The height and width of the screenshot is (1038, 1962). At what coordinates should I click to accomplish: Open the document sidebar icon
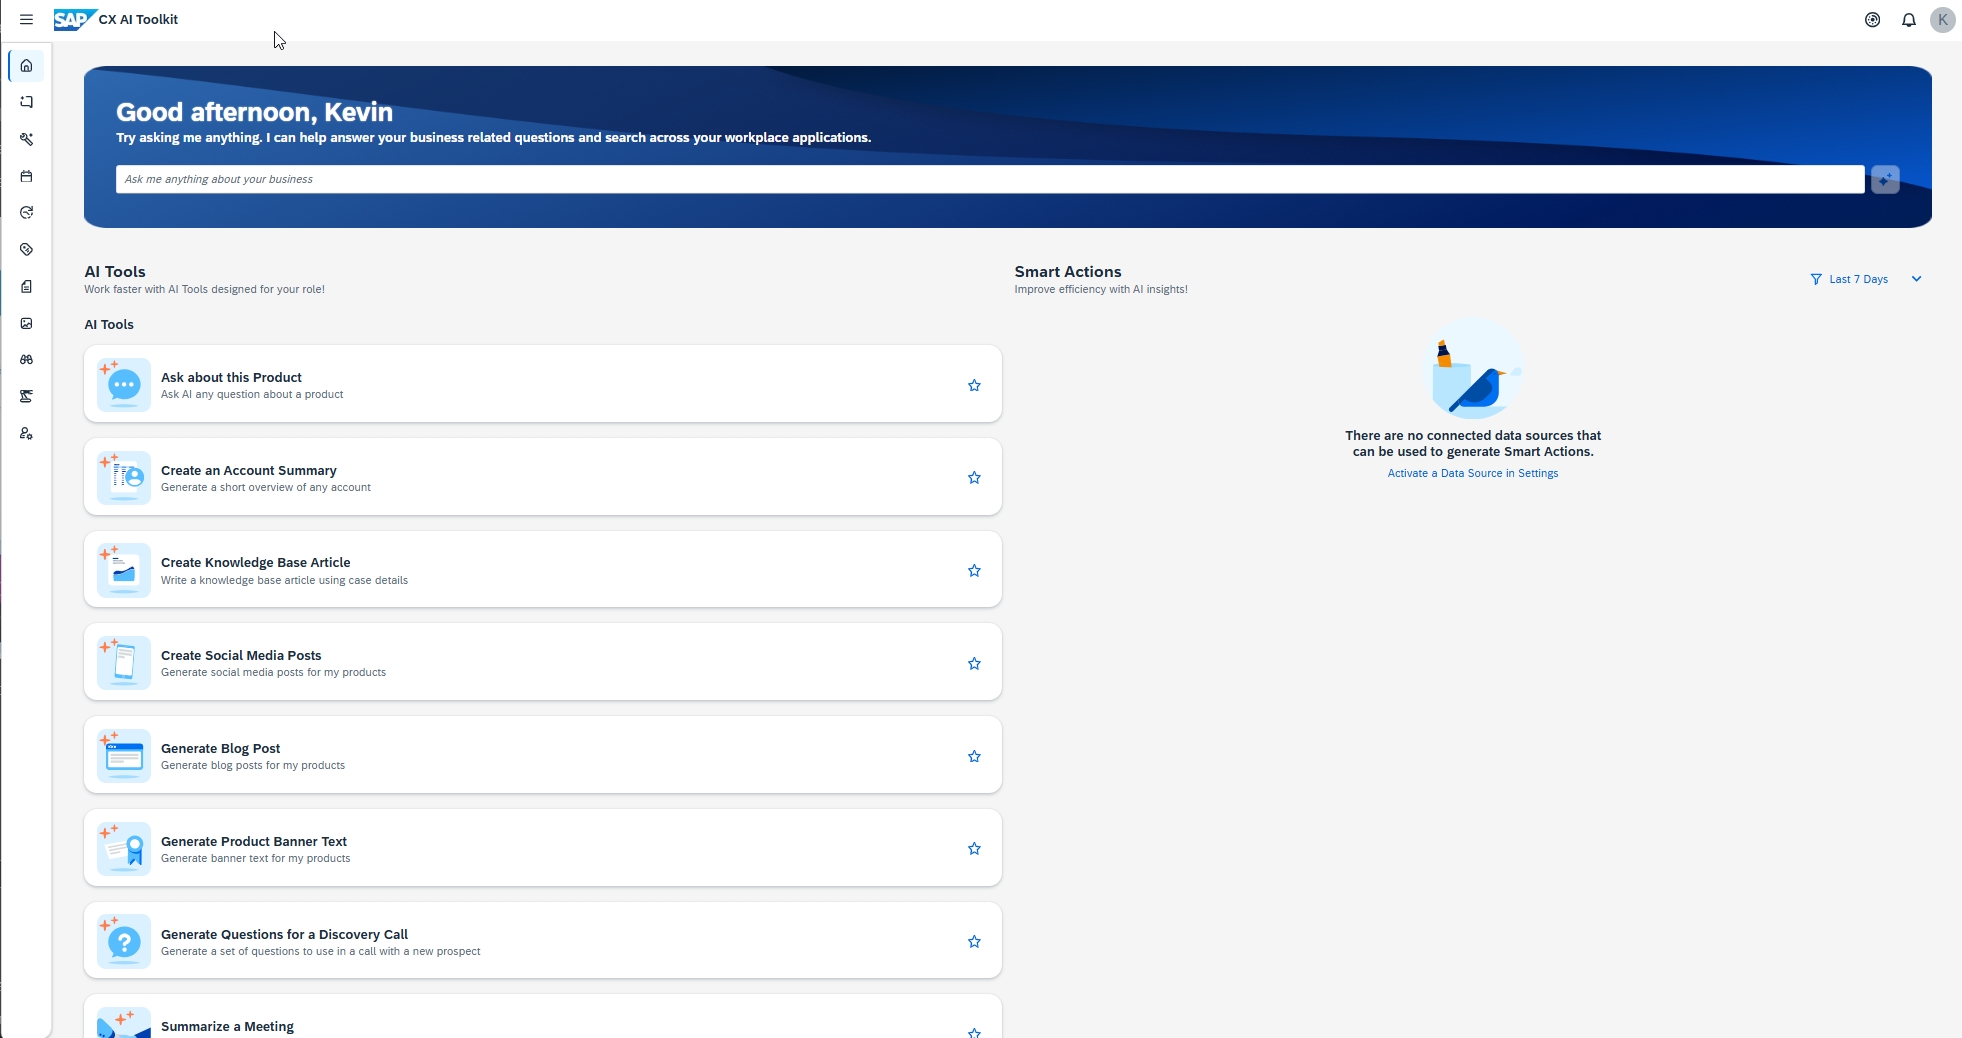[x=27, y=286]
